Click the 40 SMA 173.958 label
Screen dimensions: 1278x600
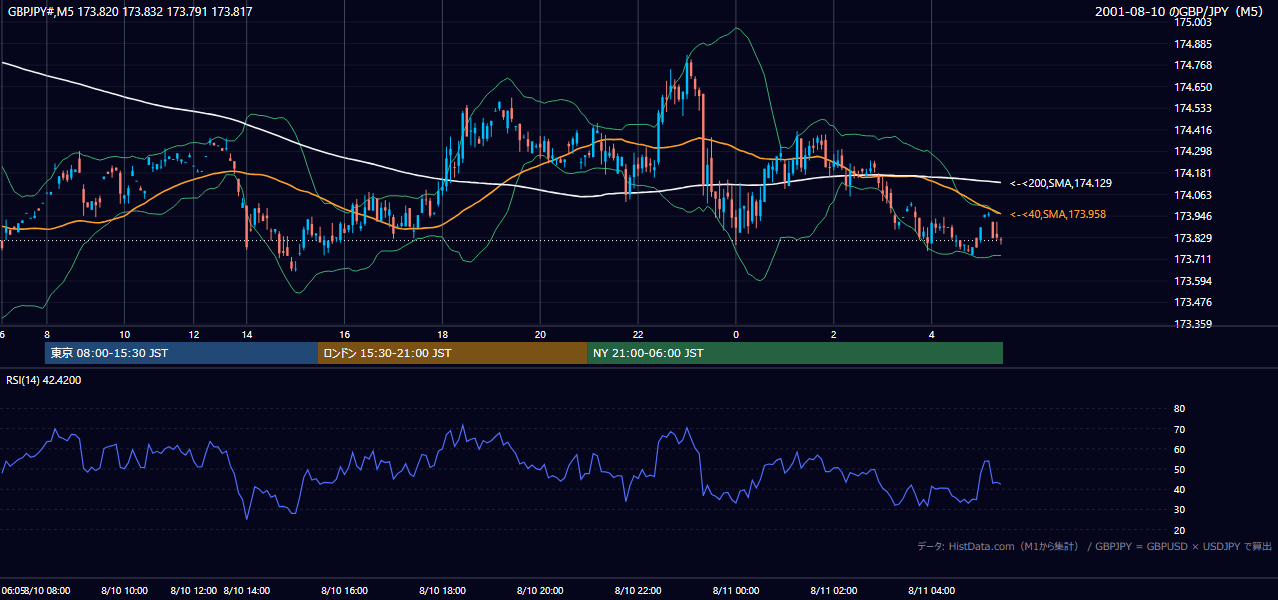click(x=1057, y=214)
